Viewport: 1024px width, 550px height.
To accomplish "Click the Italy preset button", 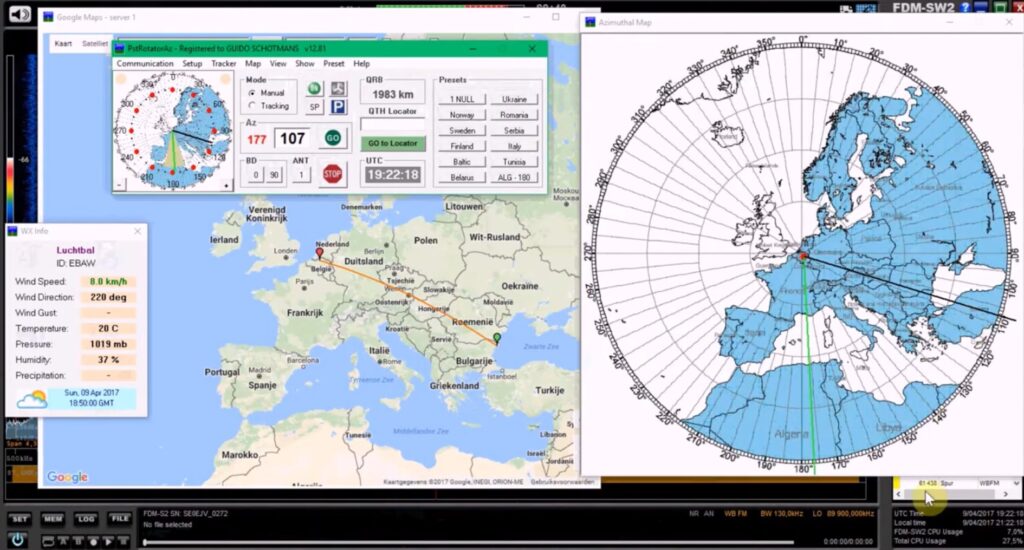I will click(515, 146).
